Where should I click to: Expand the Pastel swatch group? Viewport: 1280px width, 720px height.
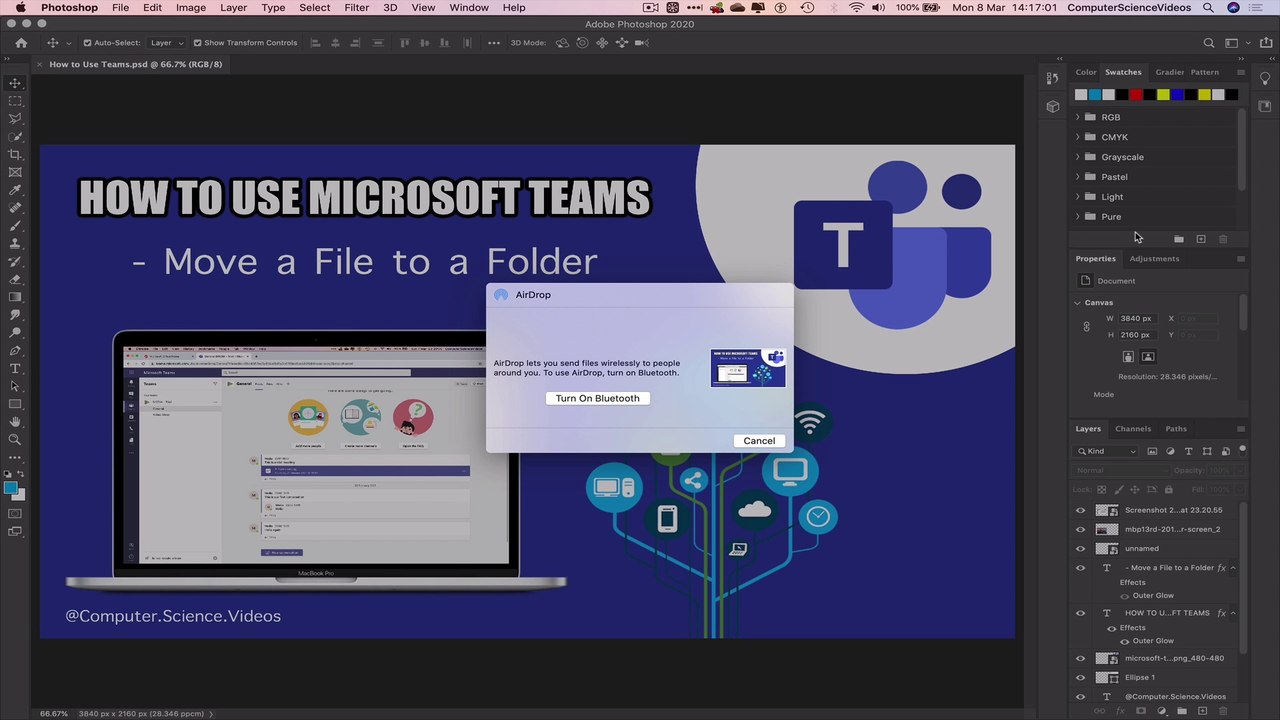pyautogui.click(x=1078, y=177)
